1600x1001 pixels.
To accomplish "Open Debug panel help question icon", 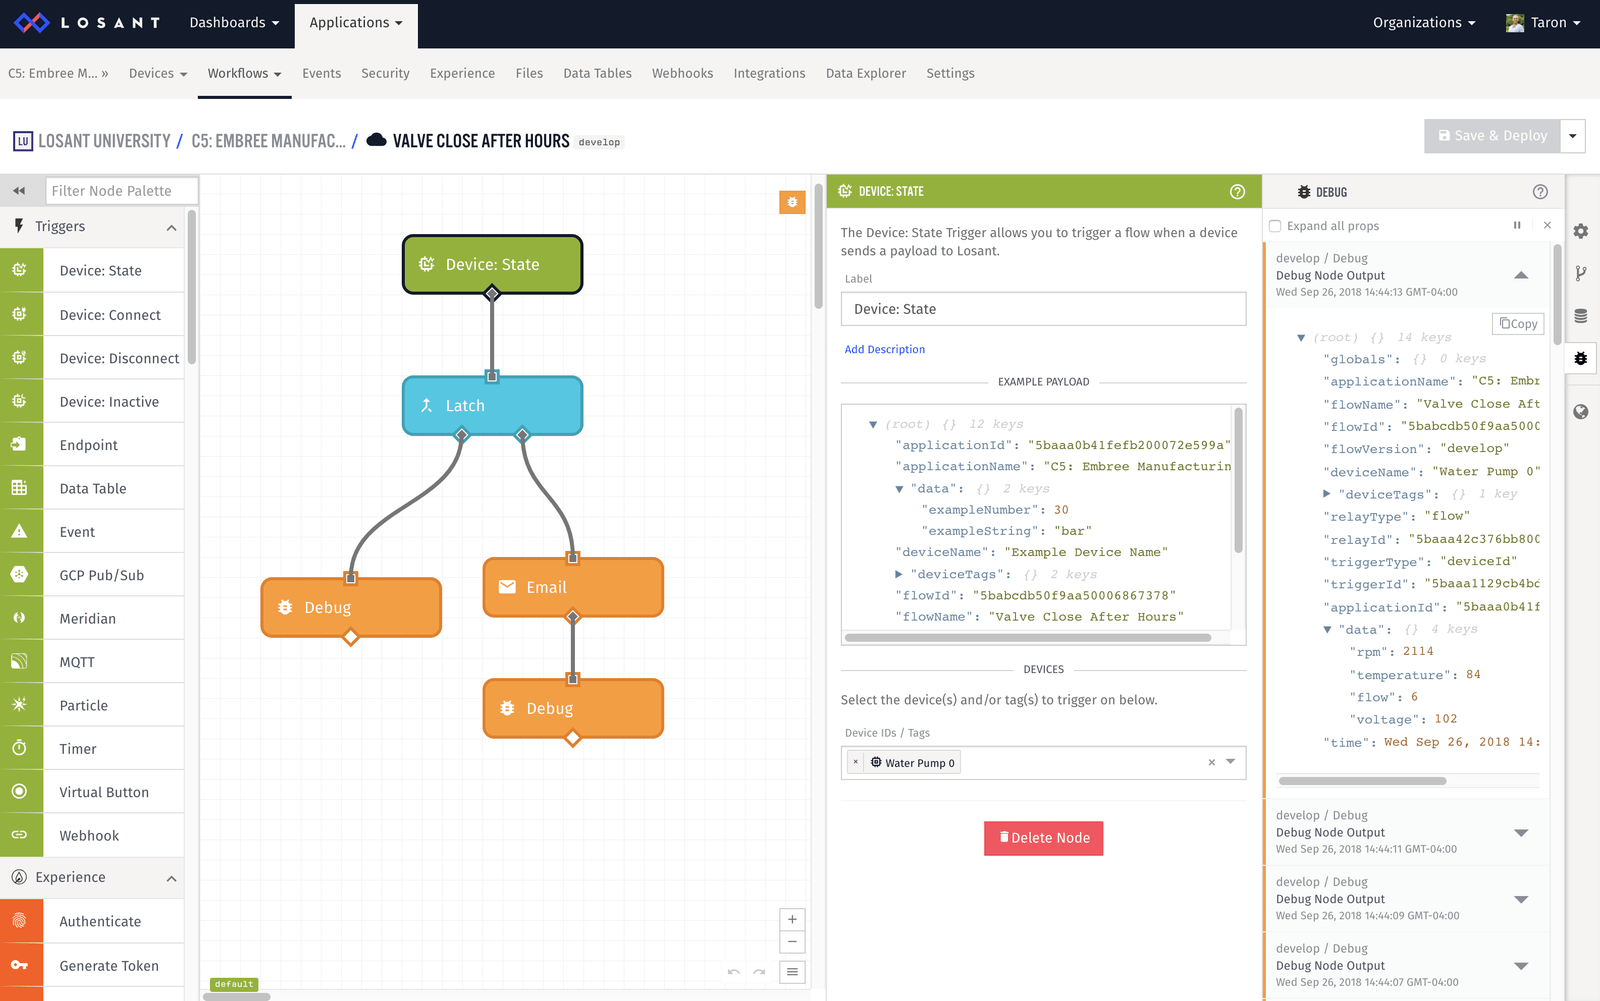I will tap(1540, 192).
